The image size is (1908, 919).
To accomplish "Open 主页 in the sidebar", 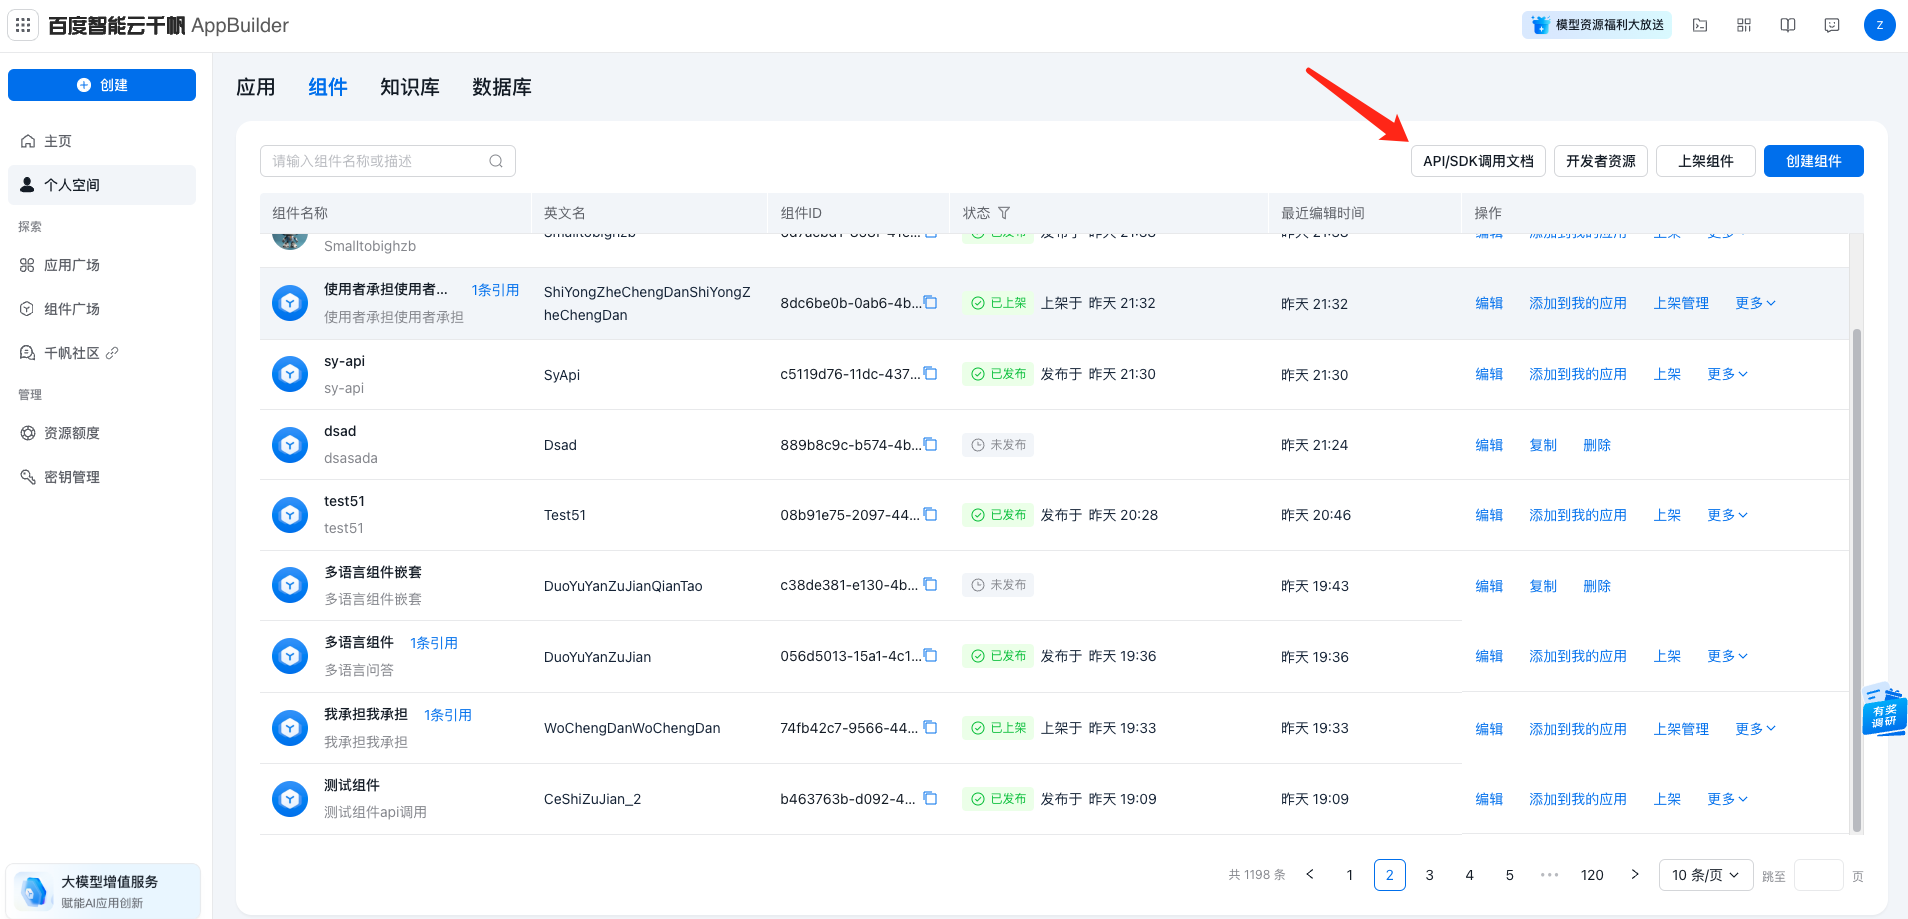I will point(102,141).
